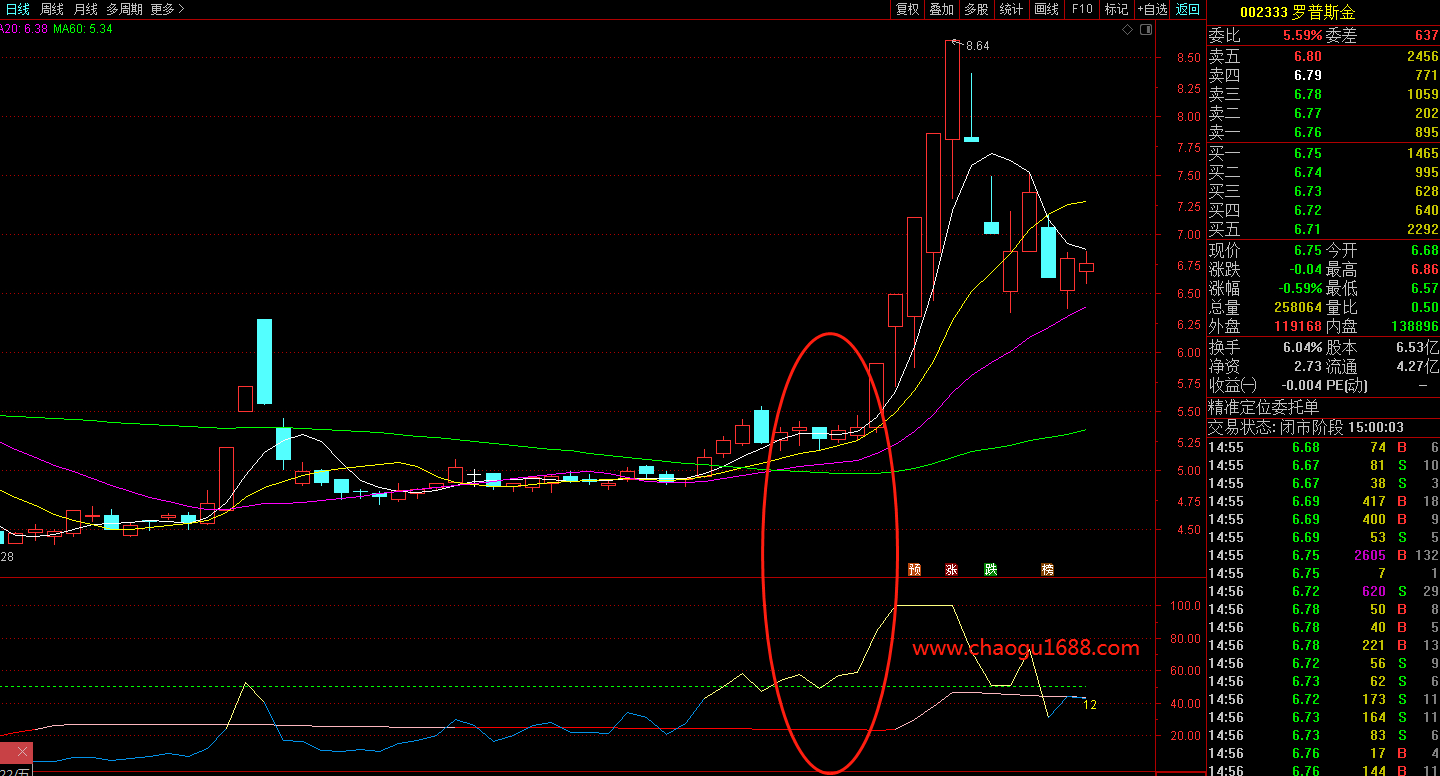Click the 买一 price 6.75

click(1307, 153)
